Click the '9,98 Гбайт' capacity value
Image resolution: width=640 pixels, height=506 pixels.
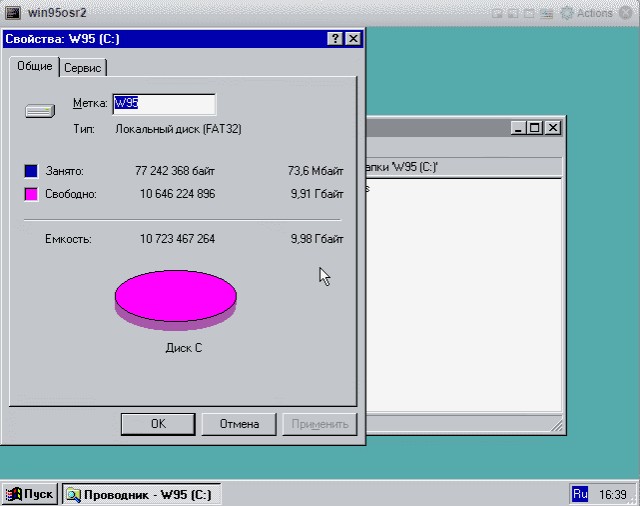coord(317,239)
